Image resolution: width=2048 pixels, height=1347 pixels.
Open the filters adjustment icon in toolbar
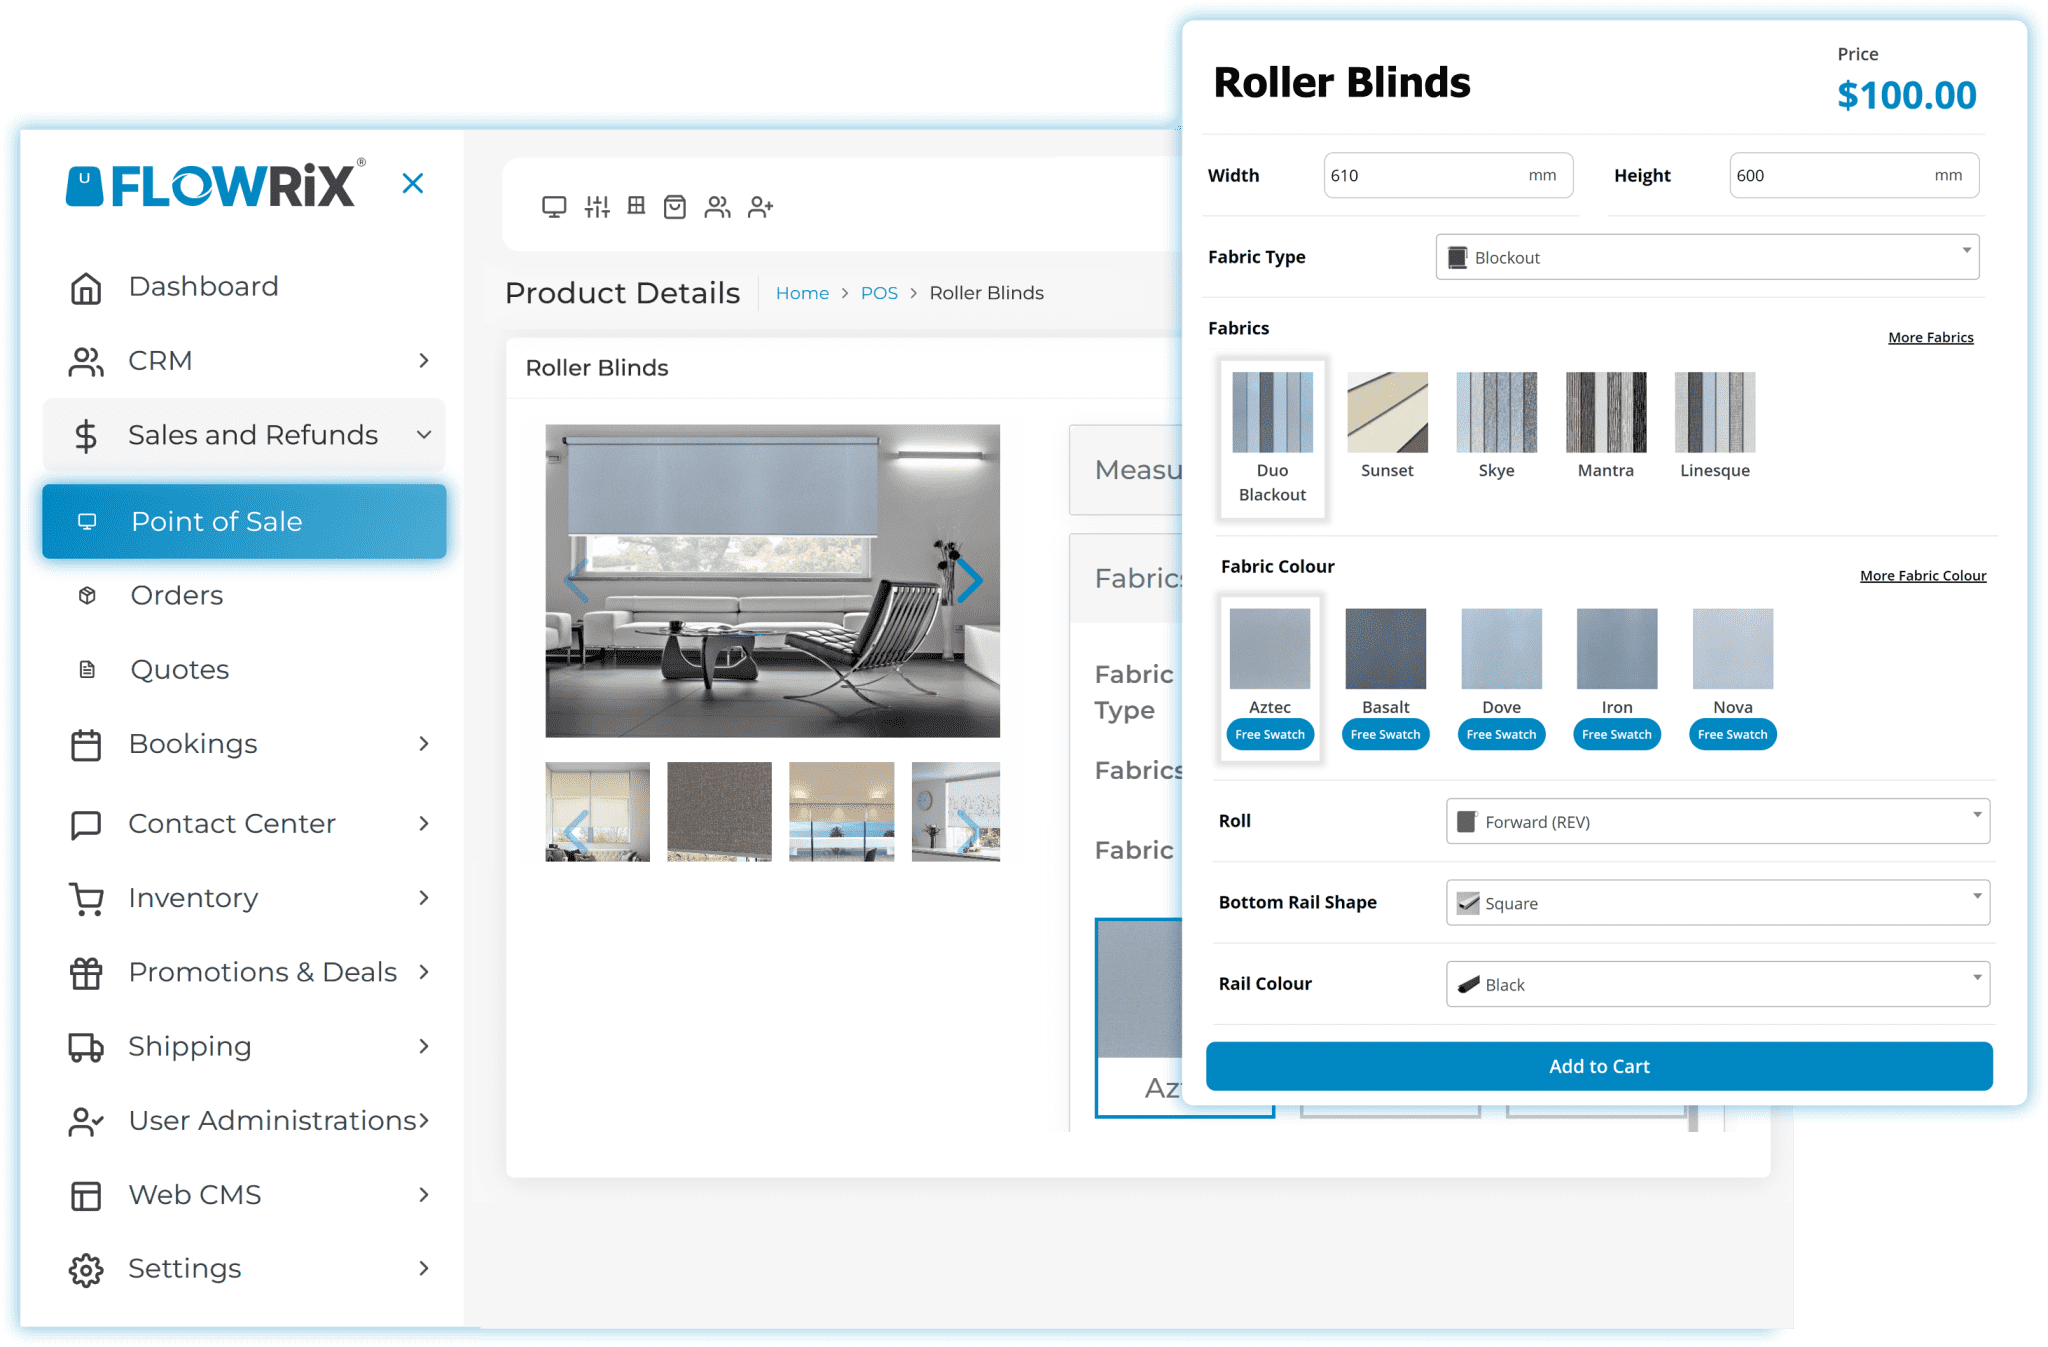click(x=596, y=206)
